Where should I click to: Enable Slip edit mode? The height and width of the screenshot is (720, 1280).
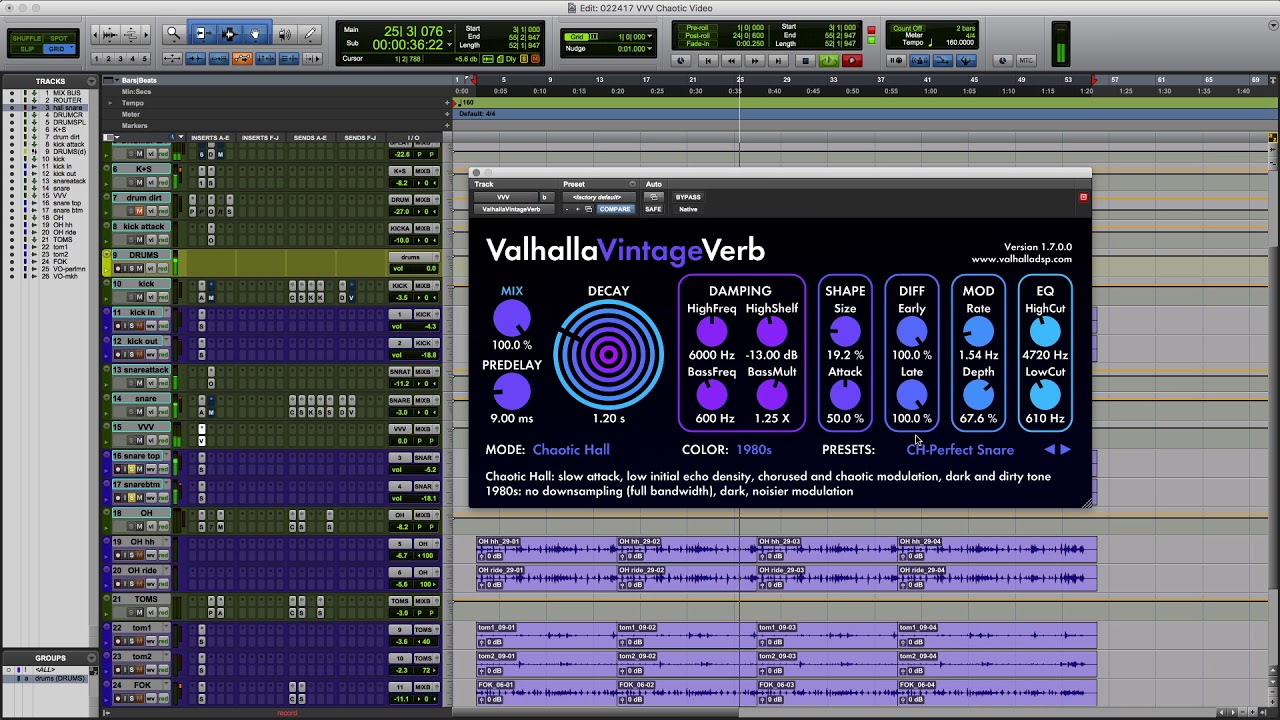click(x=27, y=49)
